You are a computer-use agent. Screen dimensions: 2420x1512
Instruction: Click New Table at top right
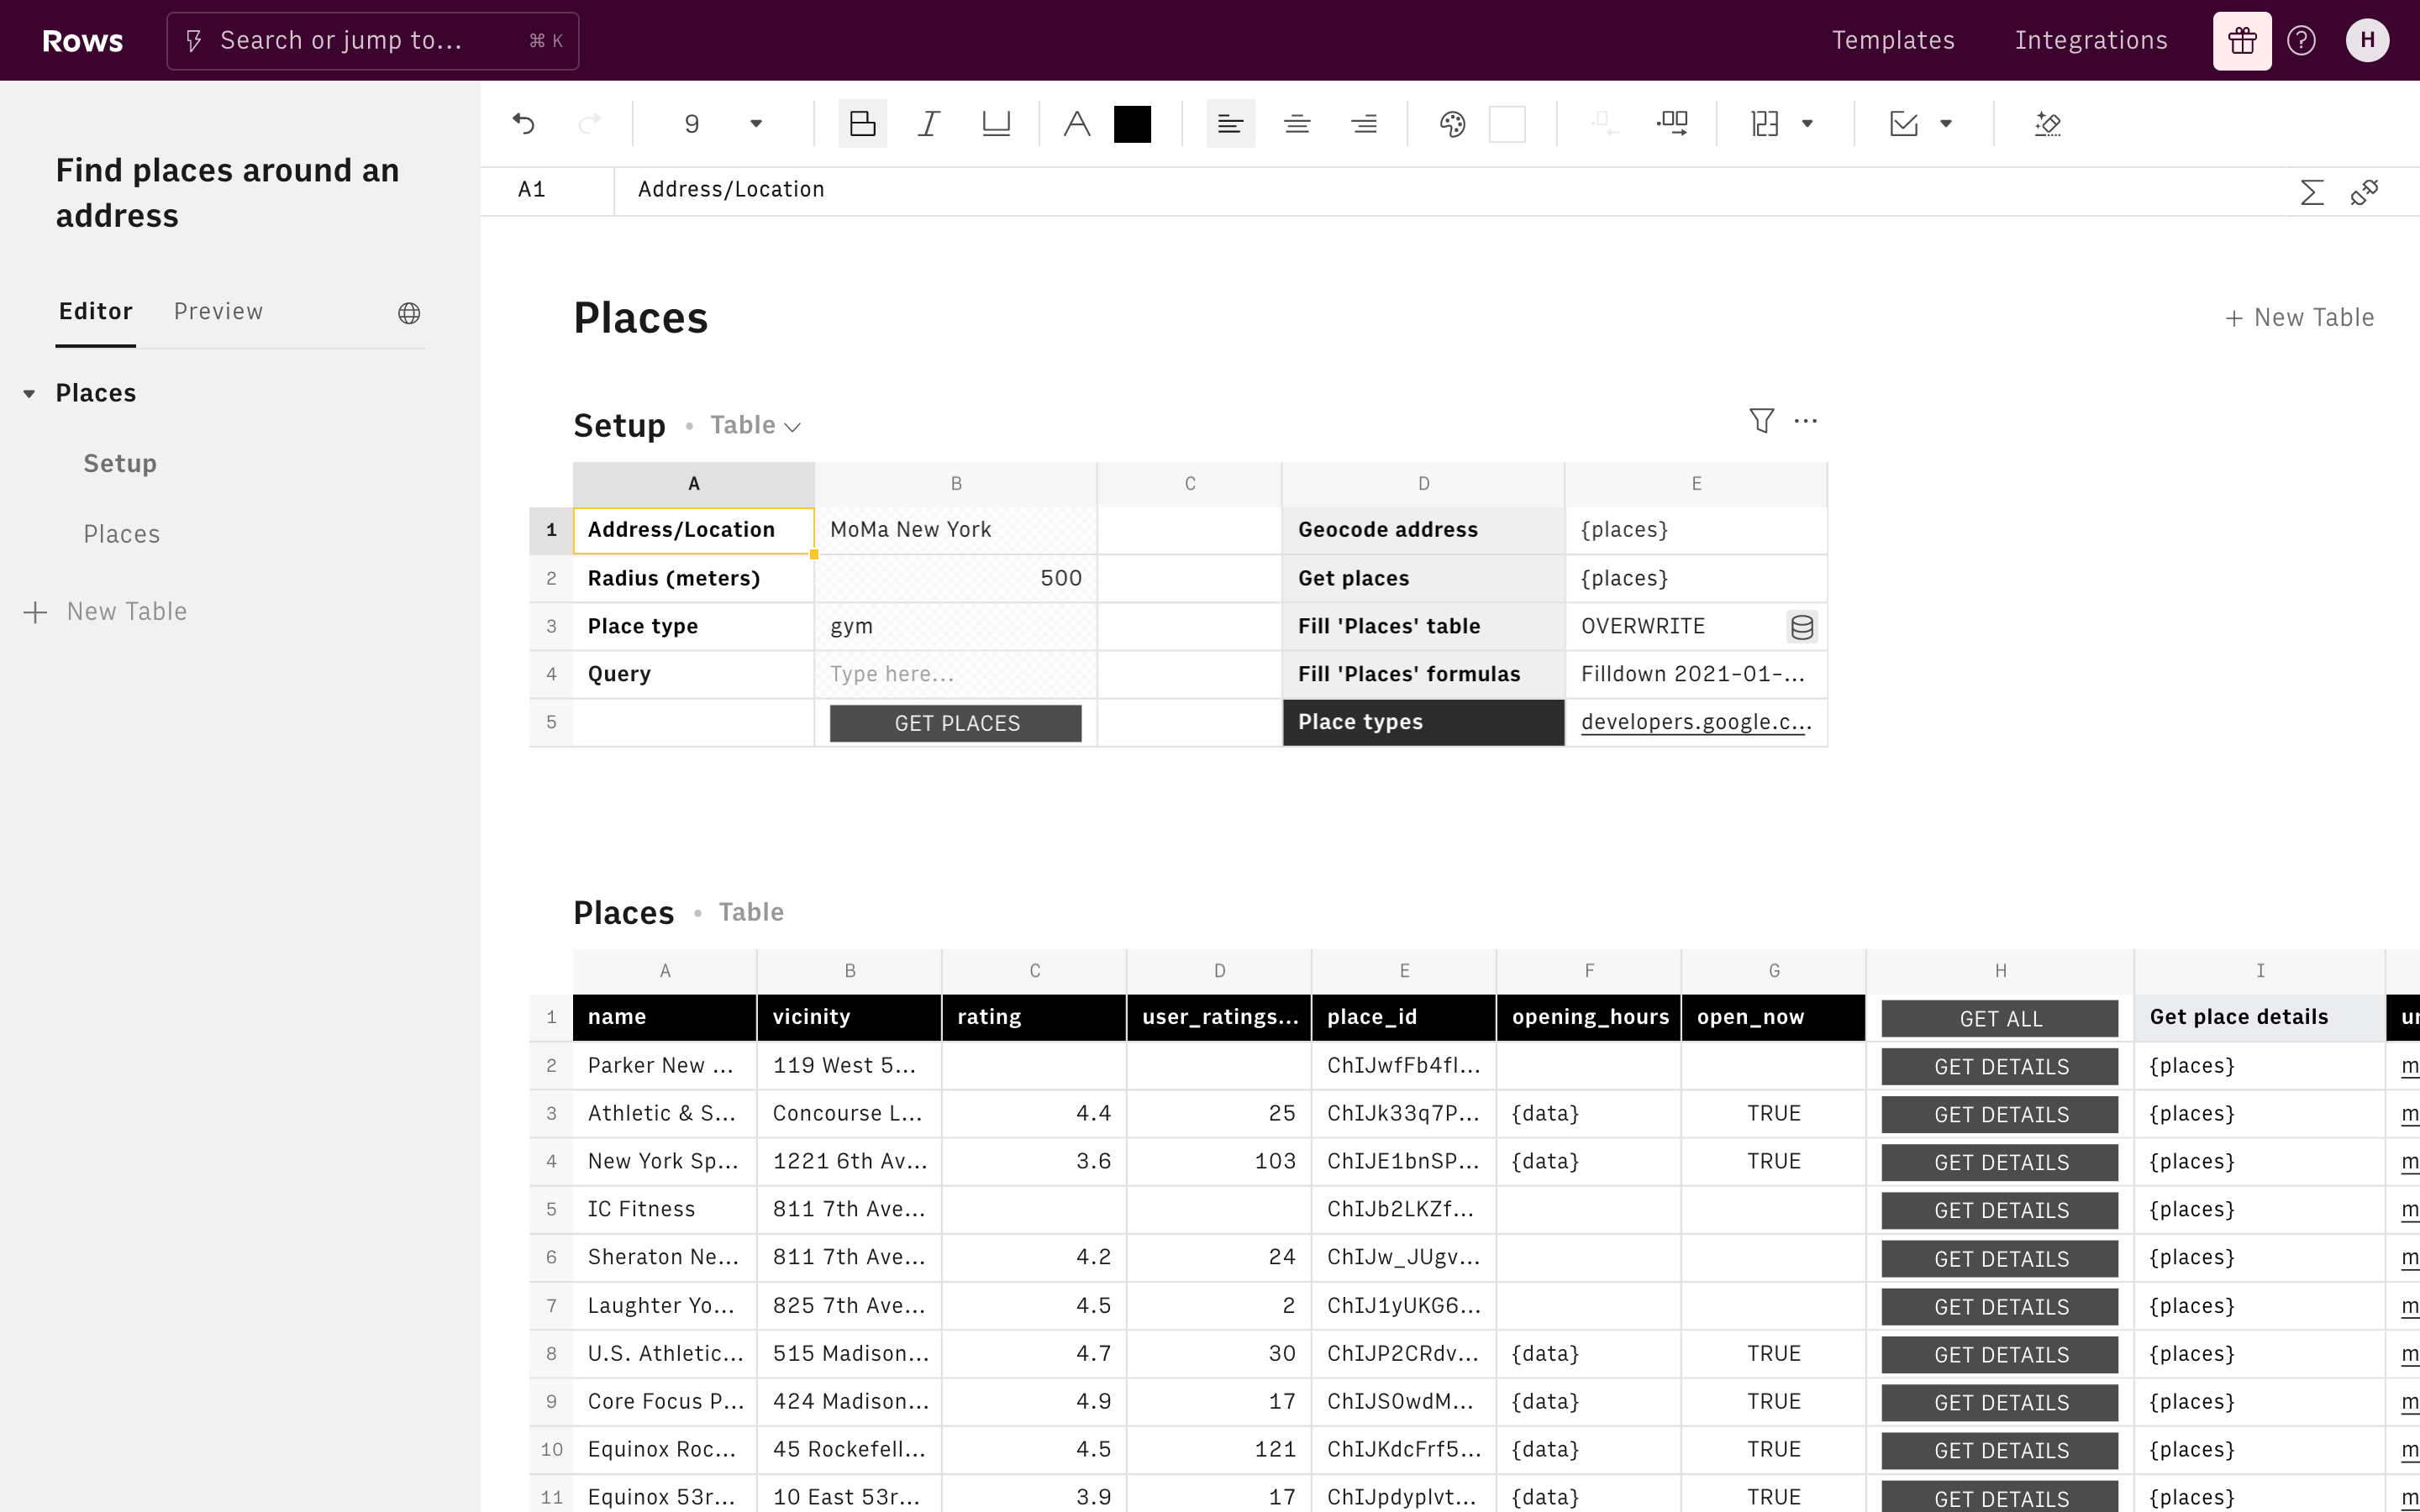click(2299, 317)
